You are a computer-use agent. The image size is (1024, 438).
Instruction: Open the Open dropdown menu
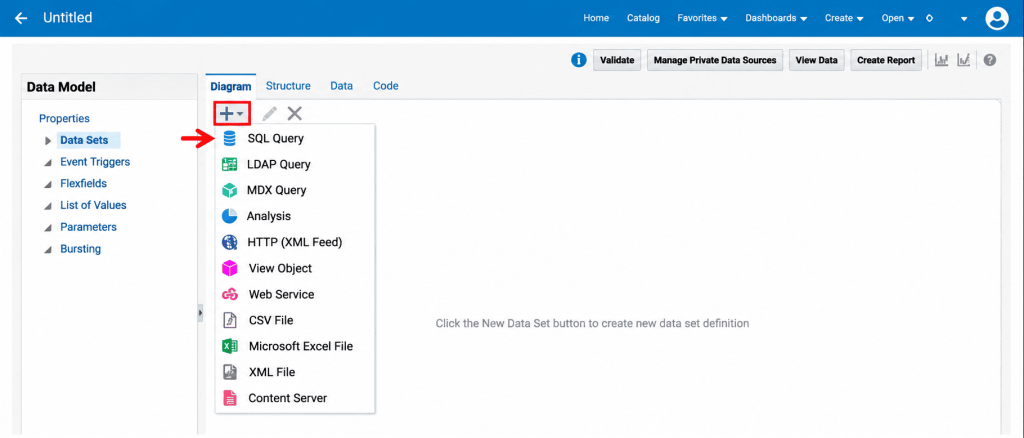(897, 18)
